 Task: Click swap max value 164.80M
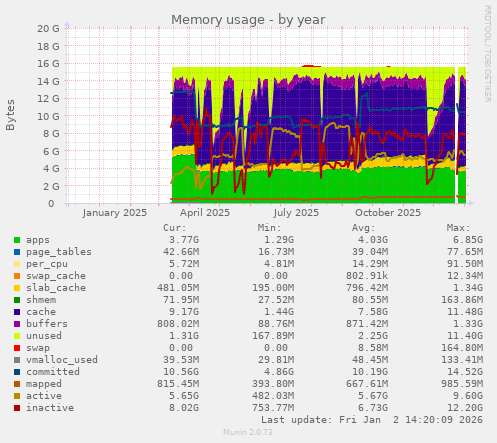point(462,348)
